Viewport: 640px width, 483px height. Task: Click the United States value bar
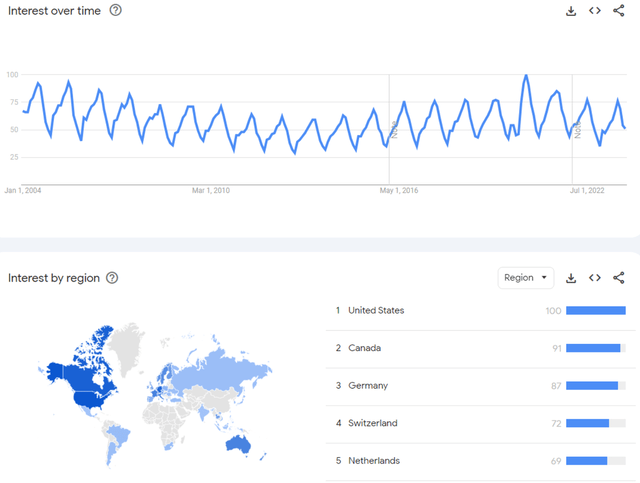click(596, 311)
